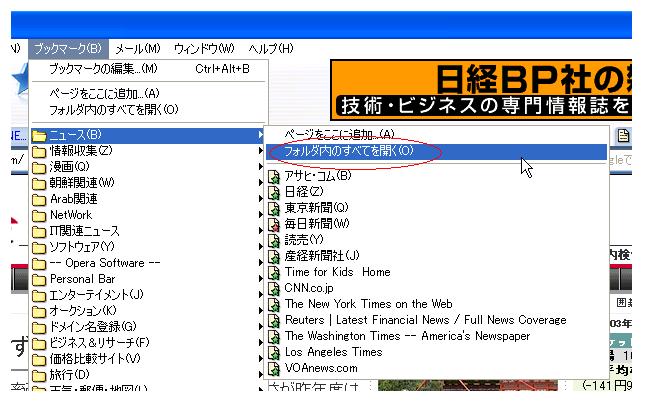647x403 pixels.
Task: Click the 日経(Z) bookmark icon
Action: click(x=274, y=193)
